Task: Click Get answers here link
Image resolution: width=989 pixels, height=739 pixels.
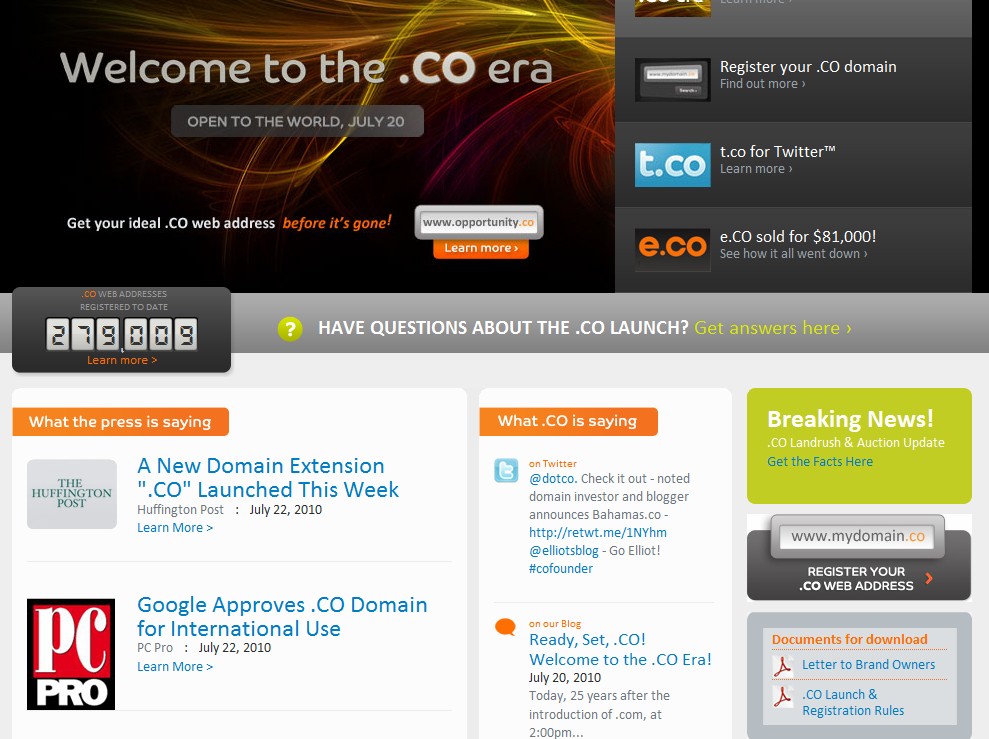Action: tap(773, 328)
